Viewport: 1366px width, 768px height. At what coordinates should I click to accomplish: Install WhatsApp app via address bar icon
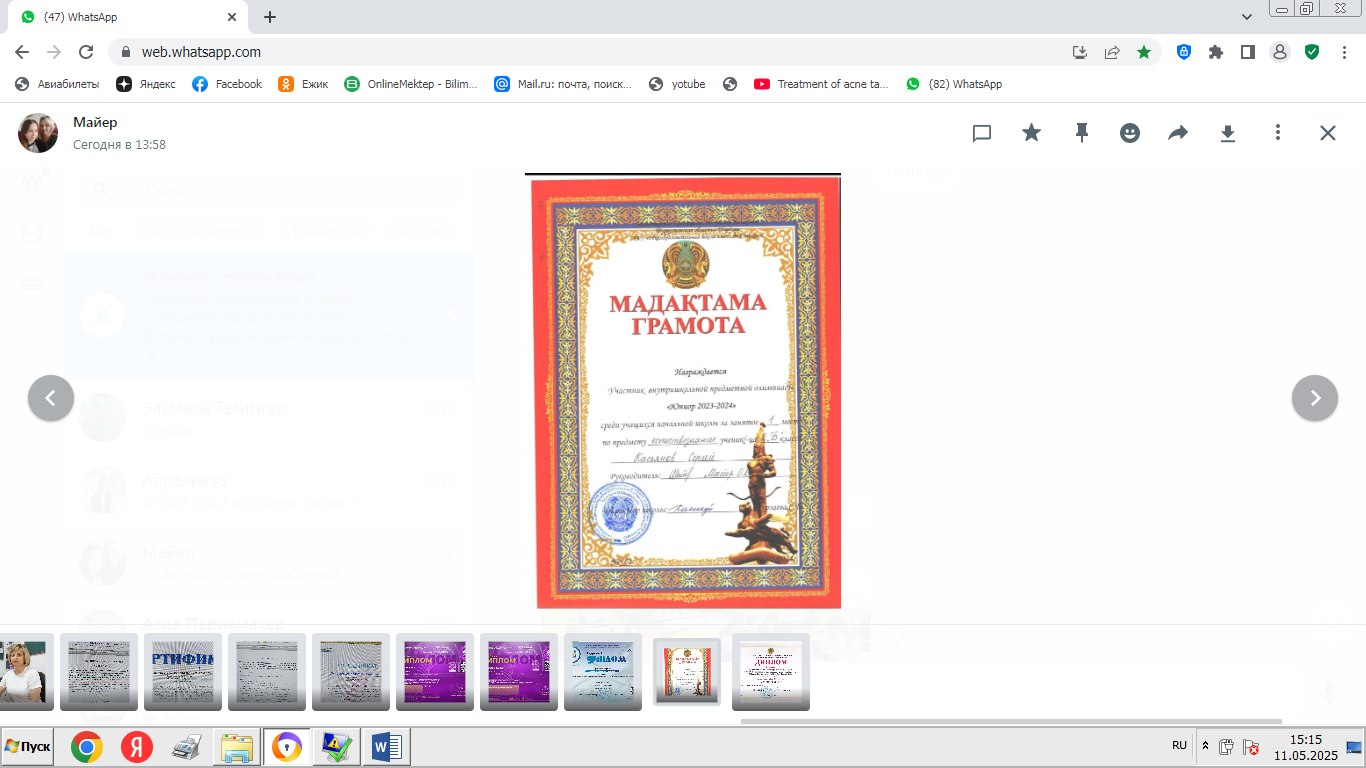click(1080, 52)
